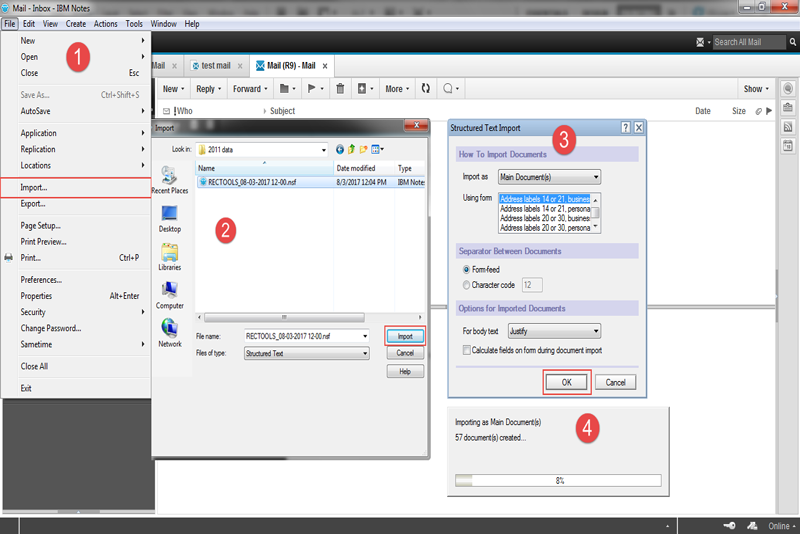The width and height of the screenshot is (800, 534).
Task: Select the Form-feed radio button
Action: [466, 269]
